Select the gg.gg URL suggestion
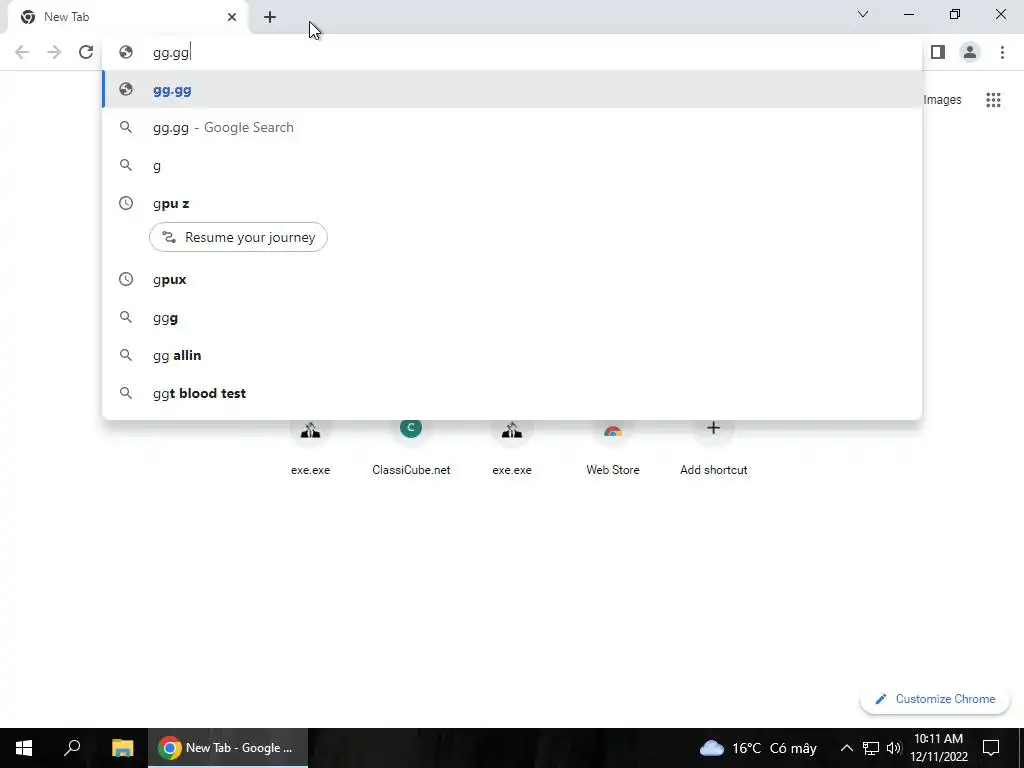1024x768 pixels. click(512, 89)
